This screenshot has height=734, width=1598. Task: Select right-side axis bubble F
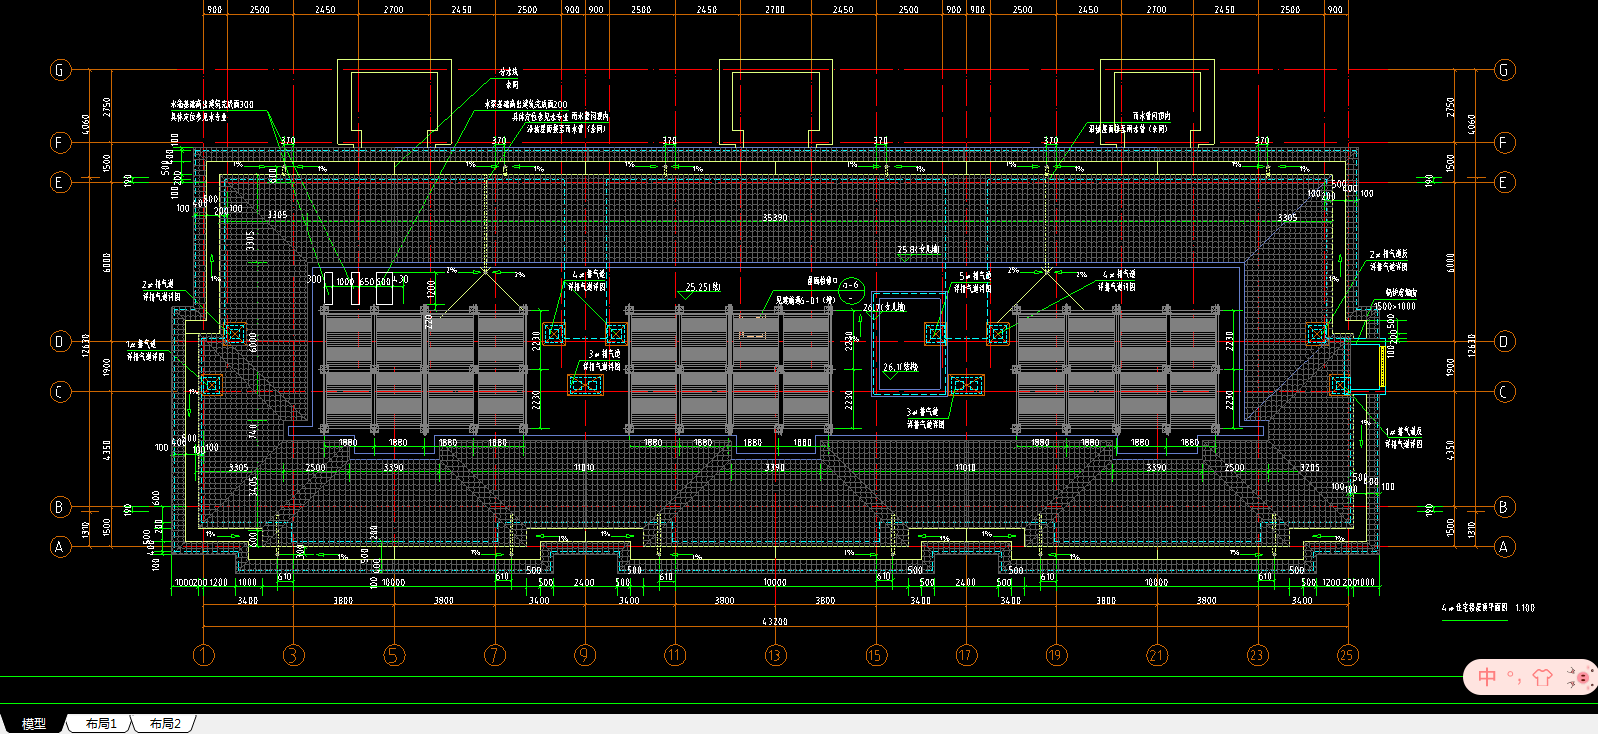click(1504, 143)
